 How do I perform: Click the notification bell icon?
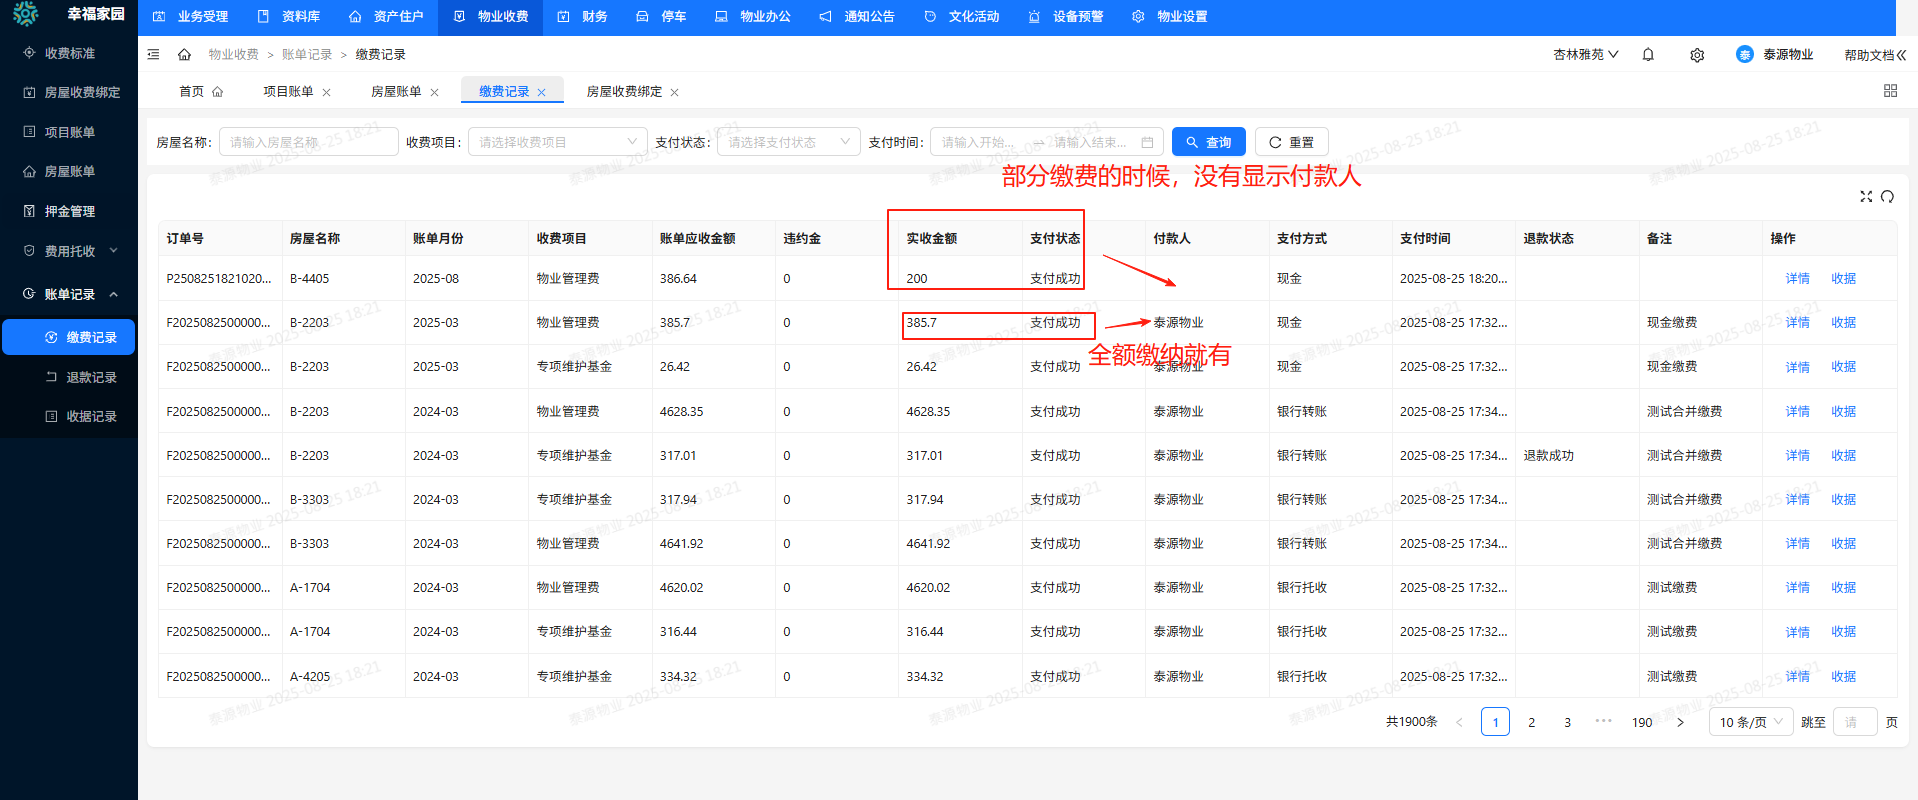tap(1648, 55)
